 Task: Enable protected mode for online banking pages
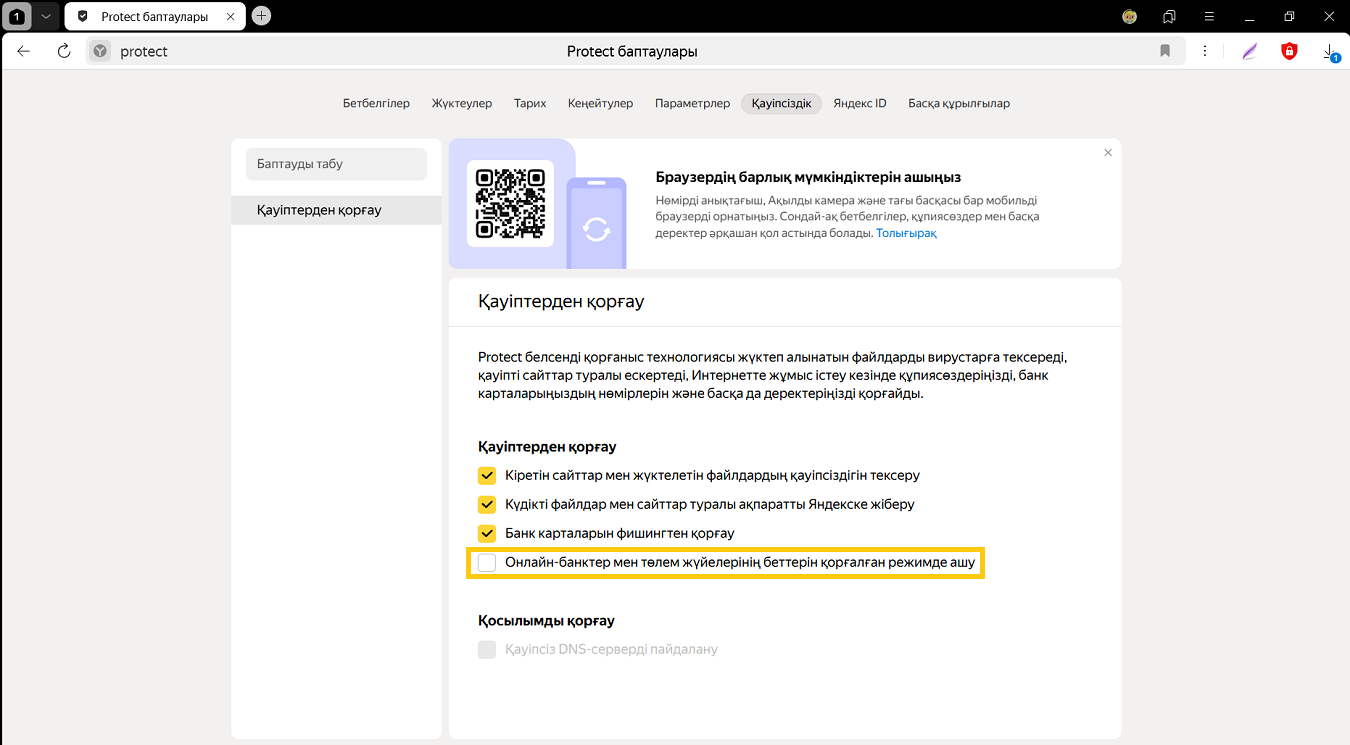click(487, 563)
